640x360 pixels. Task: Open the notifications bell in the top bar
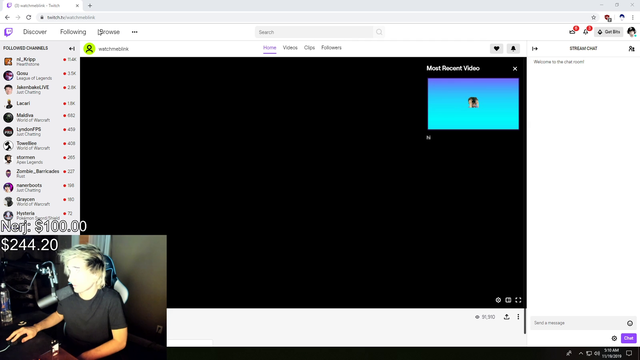click(x=586, y=32)
